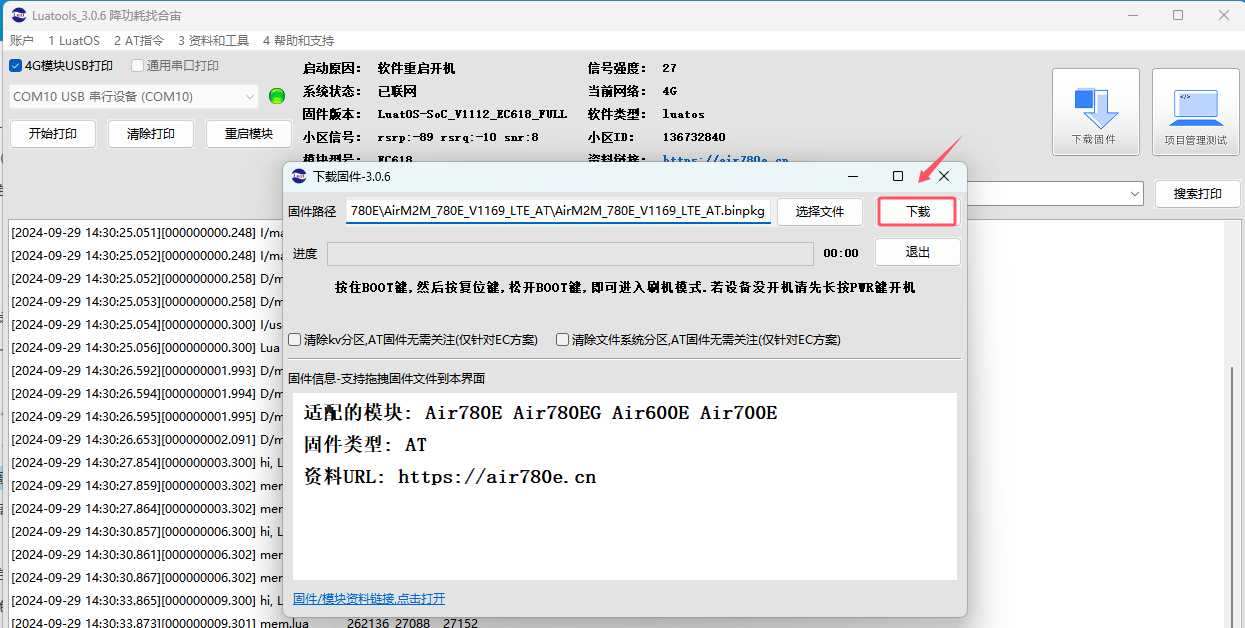Click rsrp:-89 rsrq:-10 snr:8 text
This screenshot has width=1245, height=628.
(458, 137)
